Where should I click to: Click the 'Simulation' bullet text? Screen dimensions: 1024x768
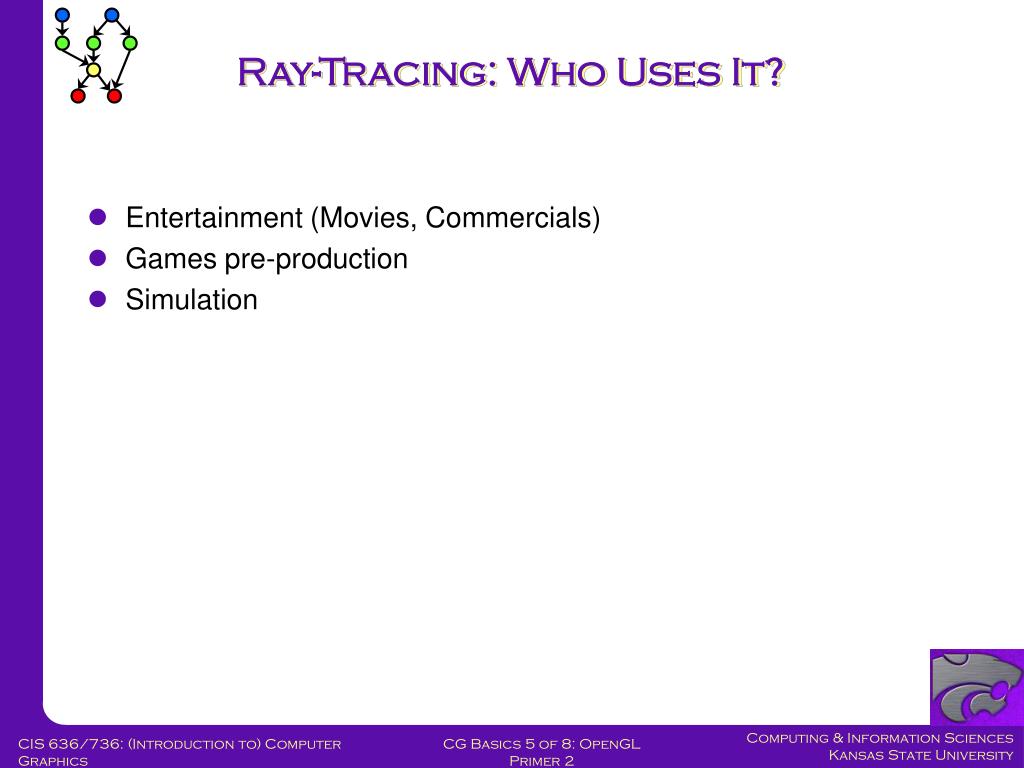pos(191,300)
